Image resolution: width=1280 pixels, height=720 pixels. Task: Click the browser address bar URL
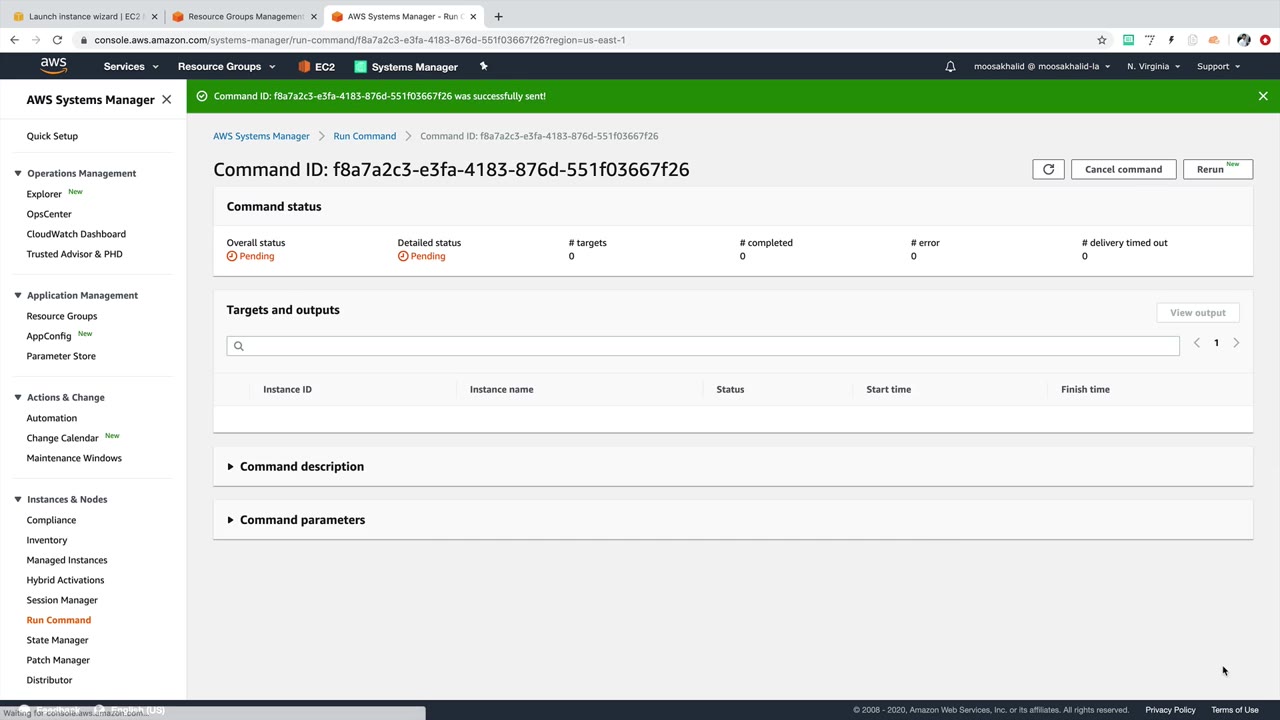click(360, 40)
